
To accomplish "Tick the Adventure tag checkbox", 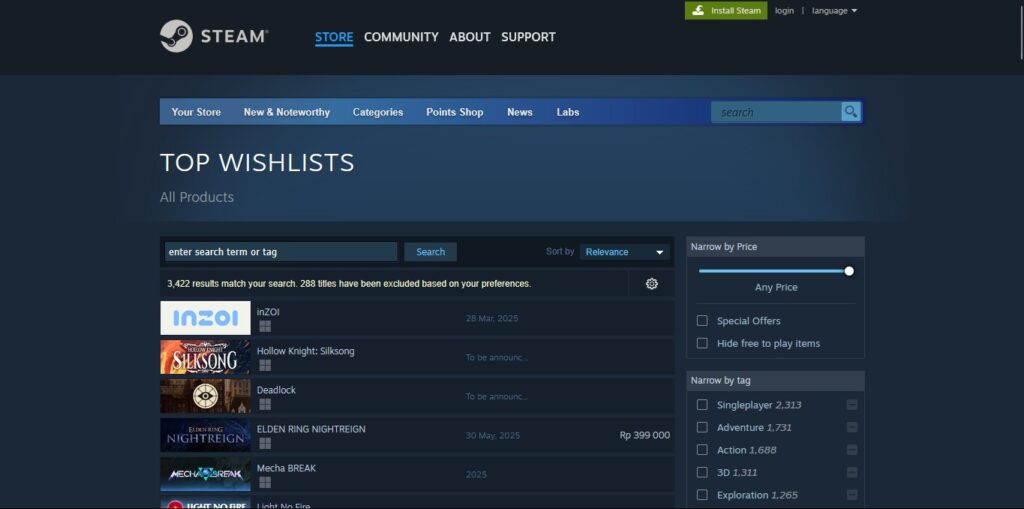I will click(702, 427).
